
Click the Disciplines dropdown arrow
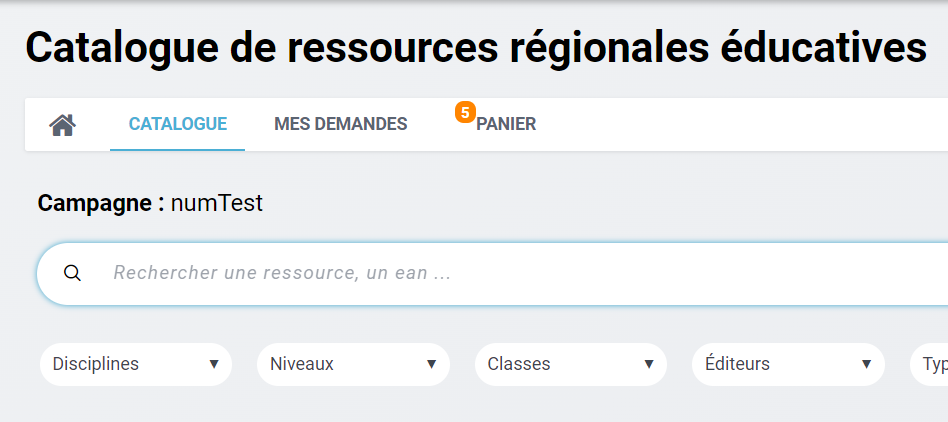click(214, 364)
